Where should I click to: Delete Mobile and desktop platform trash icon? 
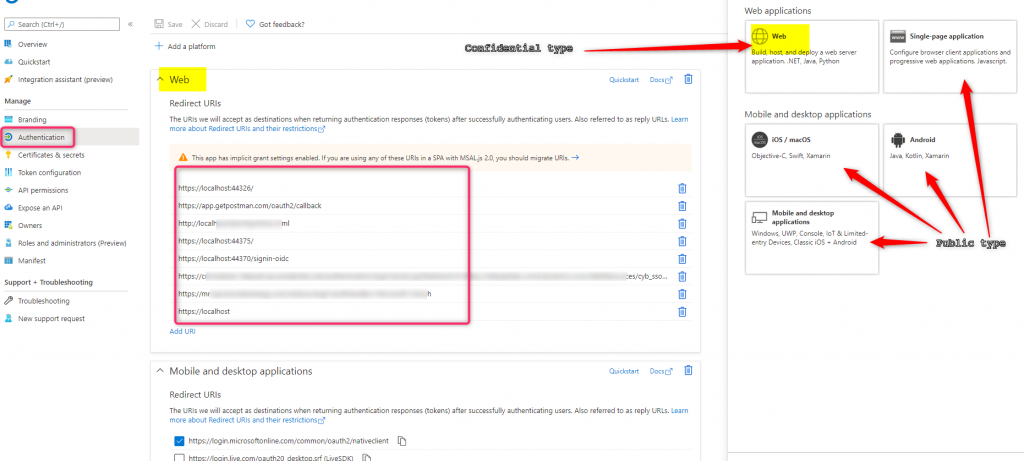[x=688, y=370]
